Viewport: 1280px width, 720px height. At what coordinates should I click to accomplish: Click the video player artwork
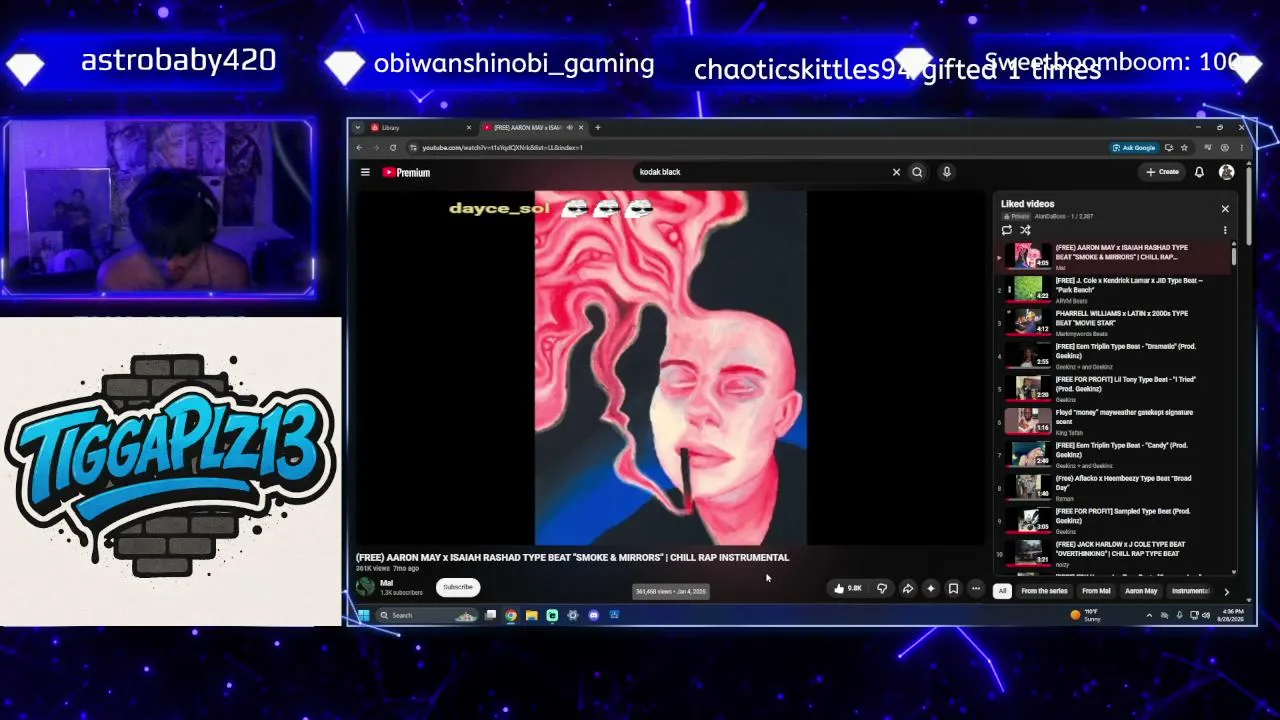coord(671,368)
